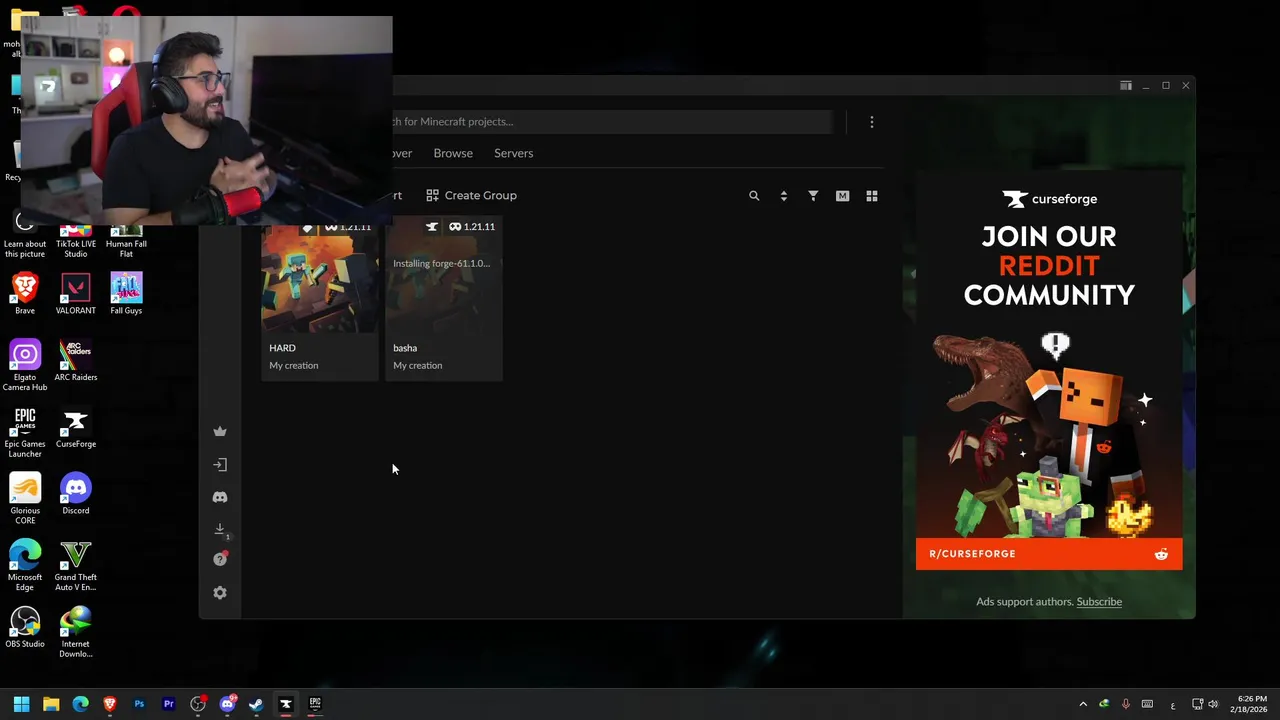
Task: Open Human Fall Flat desktop shortcut
Action: [x=126, y=240]
